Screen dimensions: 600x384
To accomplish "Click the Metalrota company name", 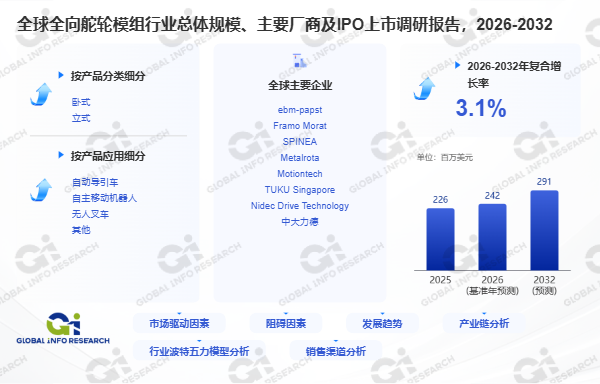I will tap(300, 158).
